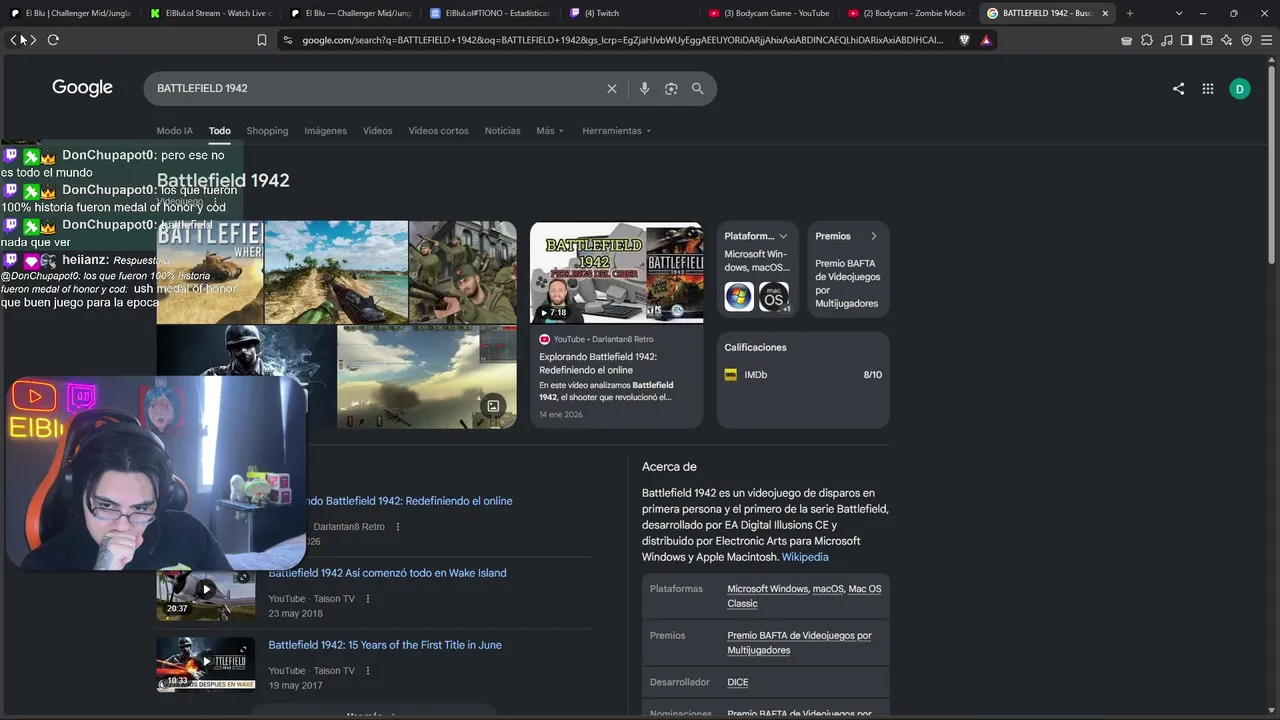Go forward with the browser forward arrow
Screen dimensions: 1280x720
32,40
